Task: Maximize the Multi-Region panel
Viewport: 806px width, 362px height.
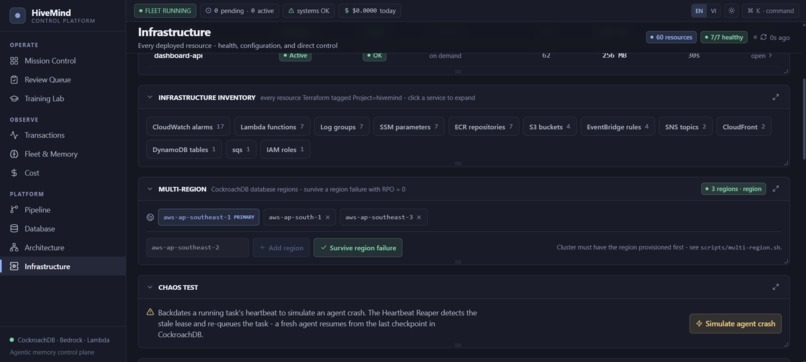Action: (776, 189)
